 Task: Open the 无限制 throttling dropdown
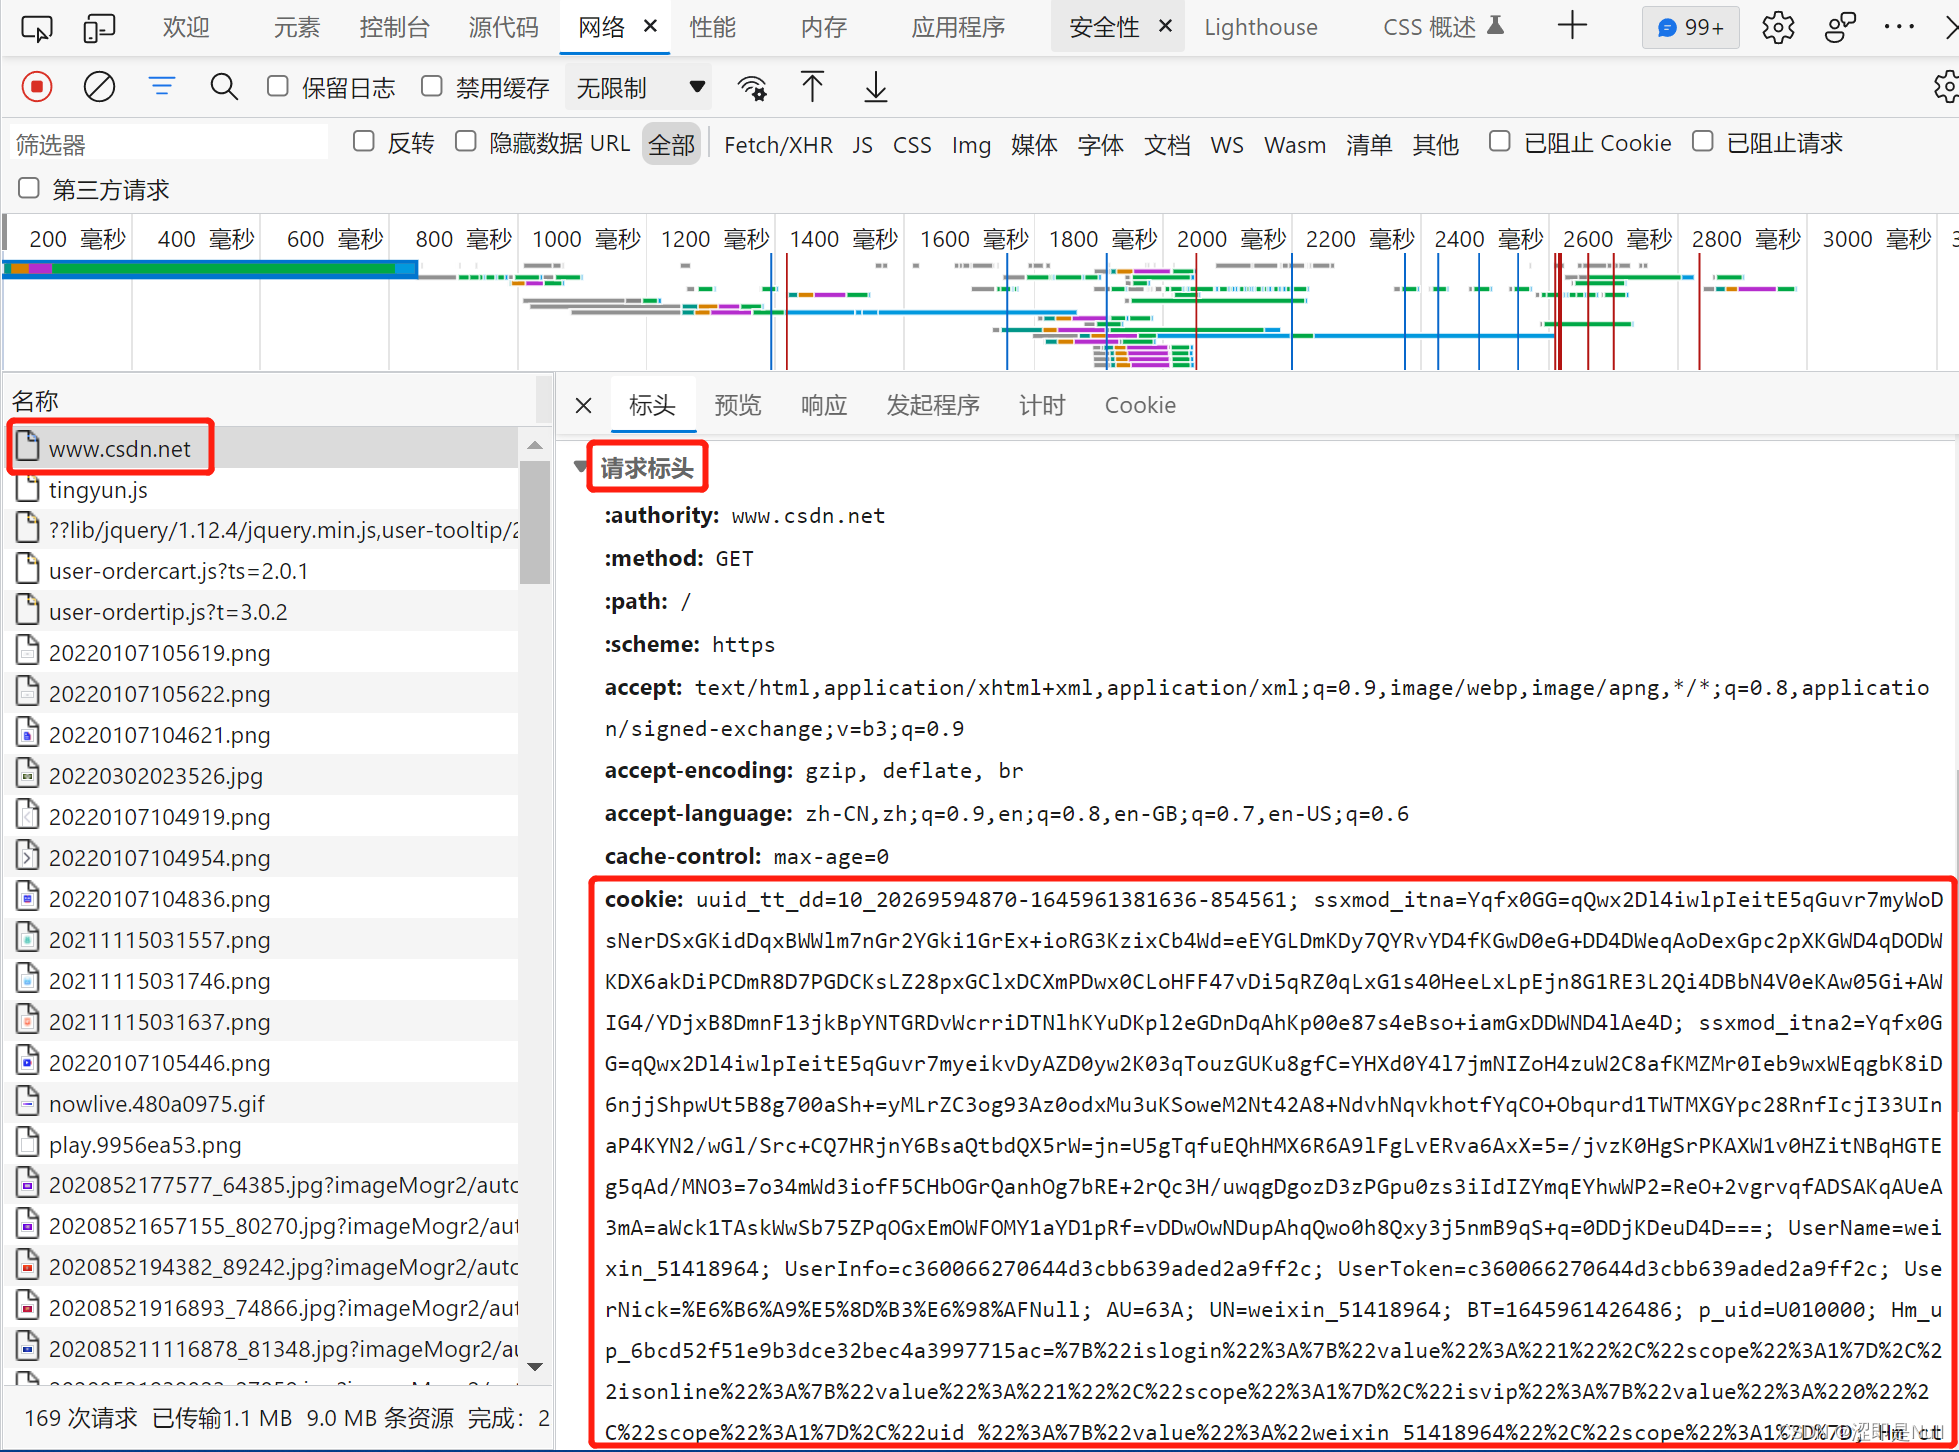pyautogui.click(x=638, y=88)
